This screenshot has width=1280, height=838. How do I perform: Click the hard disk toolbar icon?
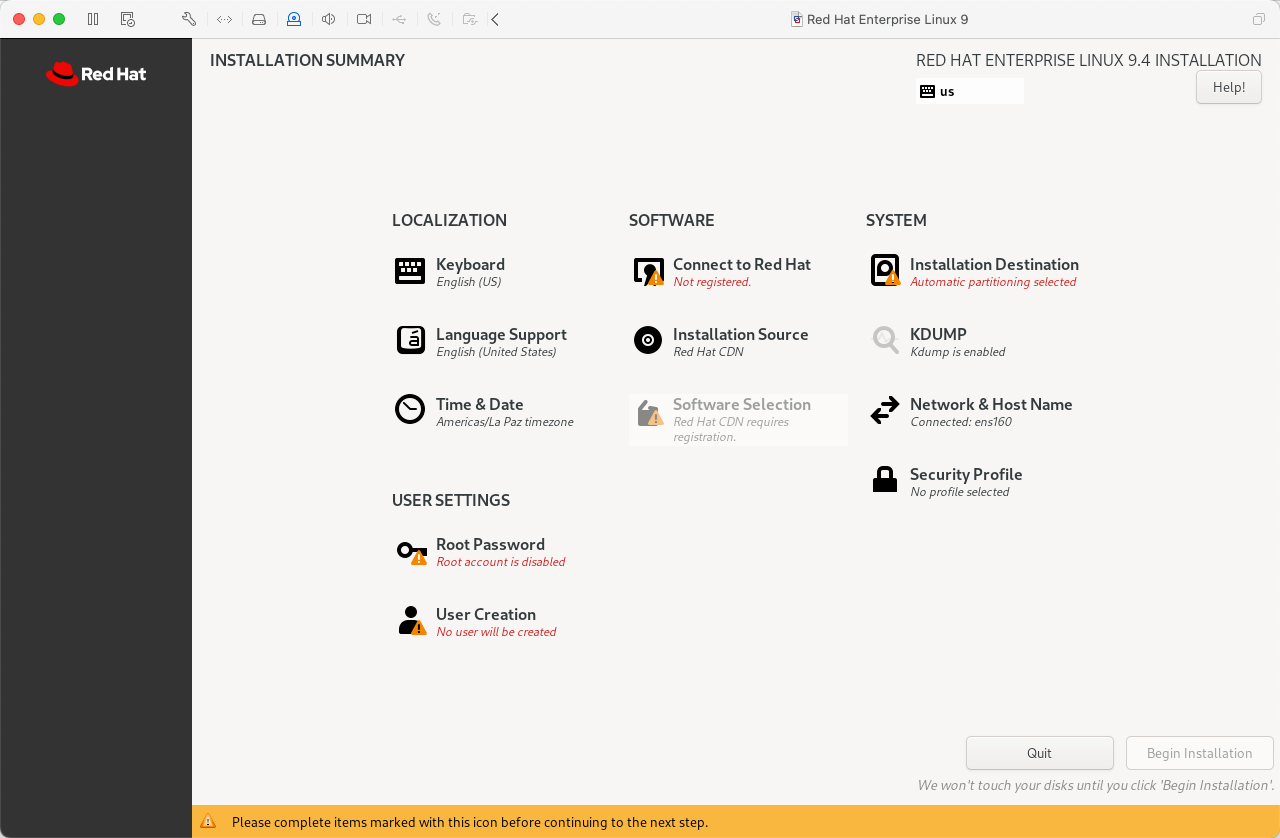259,19
